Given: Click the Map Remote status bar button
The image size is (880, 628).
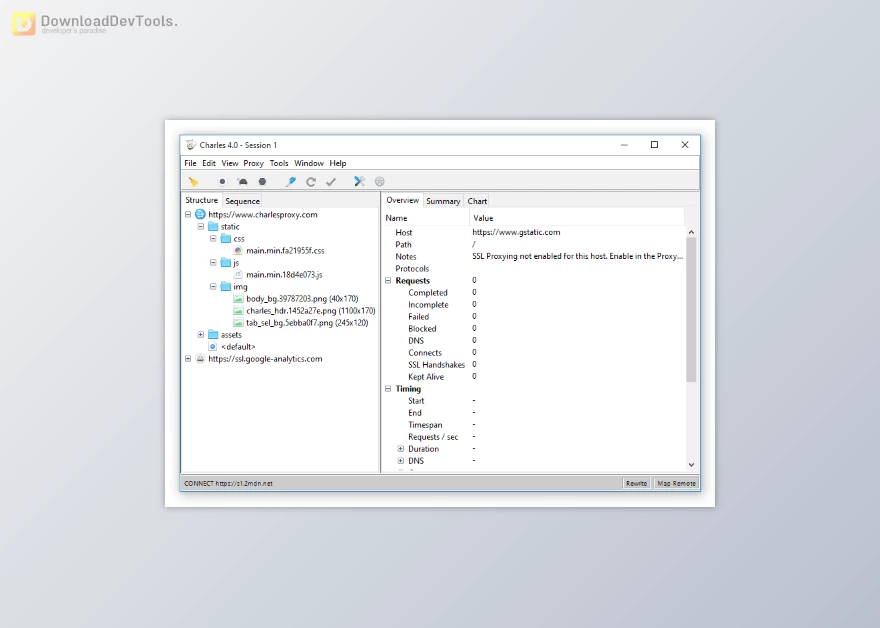Looking at the screenshot, I should tap(676, 483).
